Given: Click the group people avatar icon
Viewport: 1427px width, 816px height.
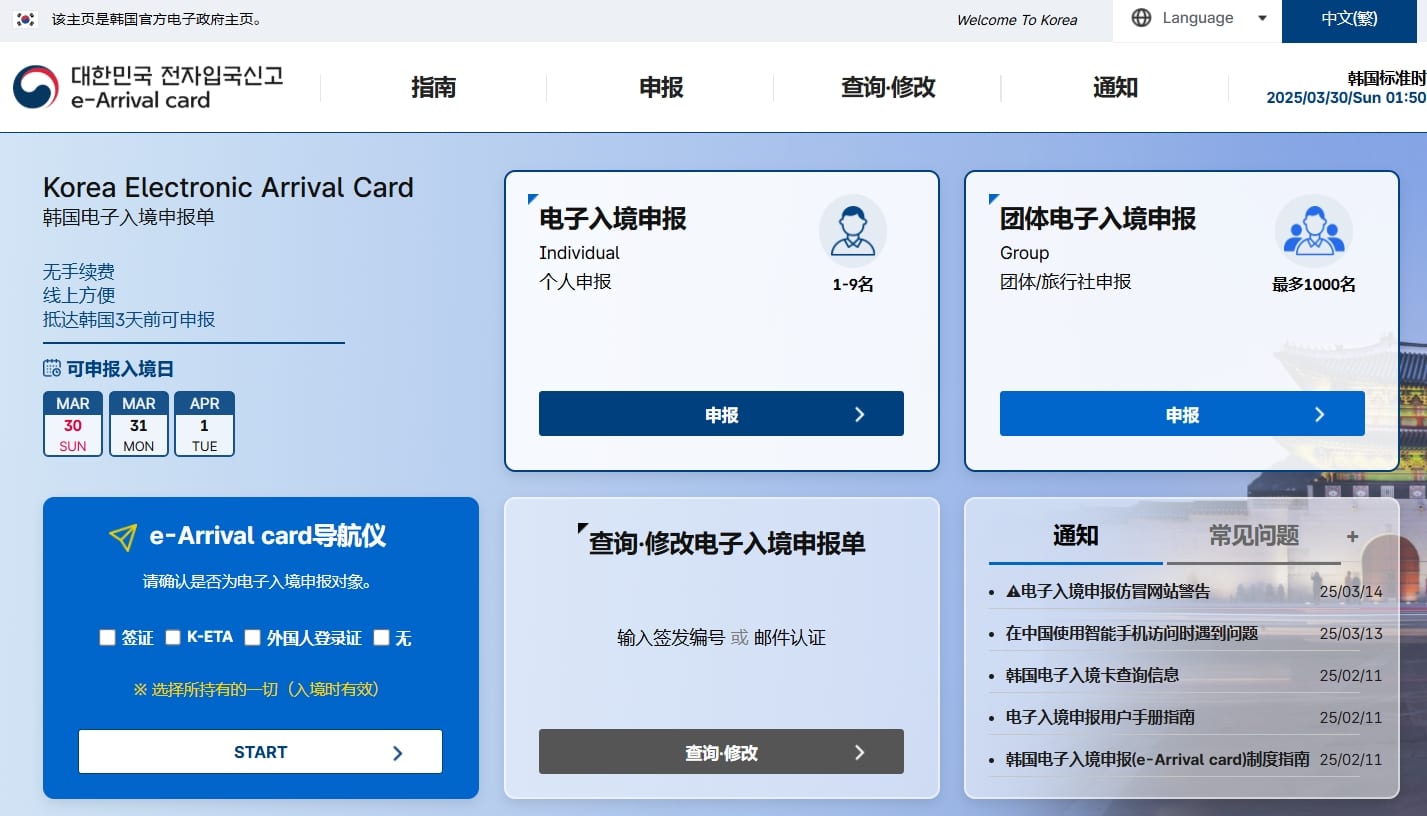Looking at the screenshot, I should (1313, 229).
